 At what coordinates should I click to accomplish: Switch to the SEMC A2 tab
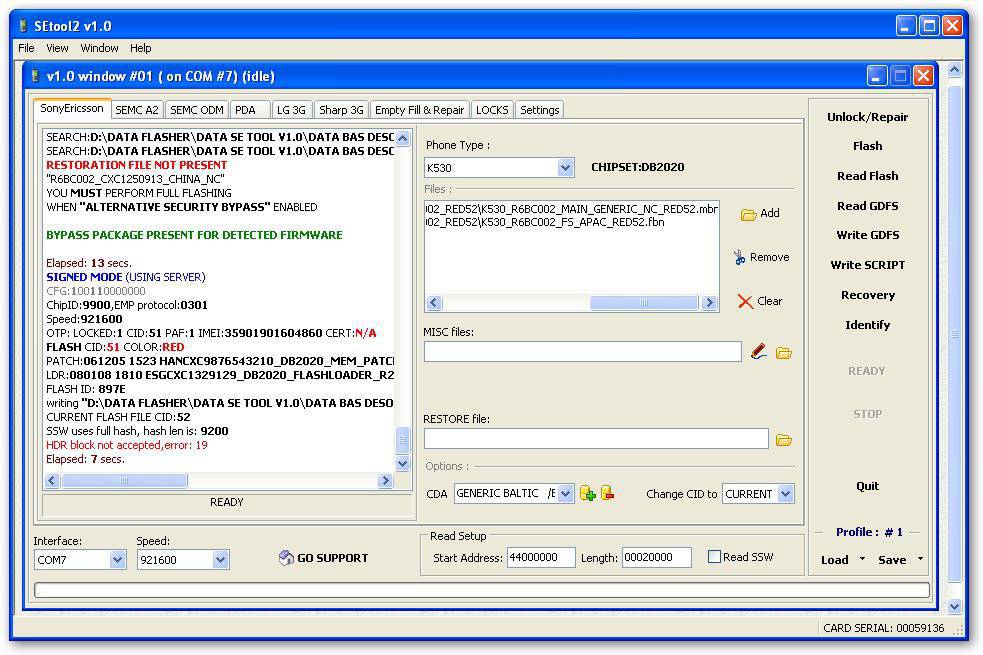[137, 110]
